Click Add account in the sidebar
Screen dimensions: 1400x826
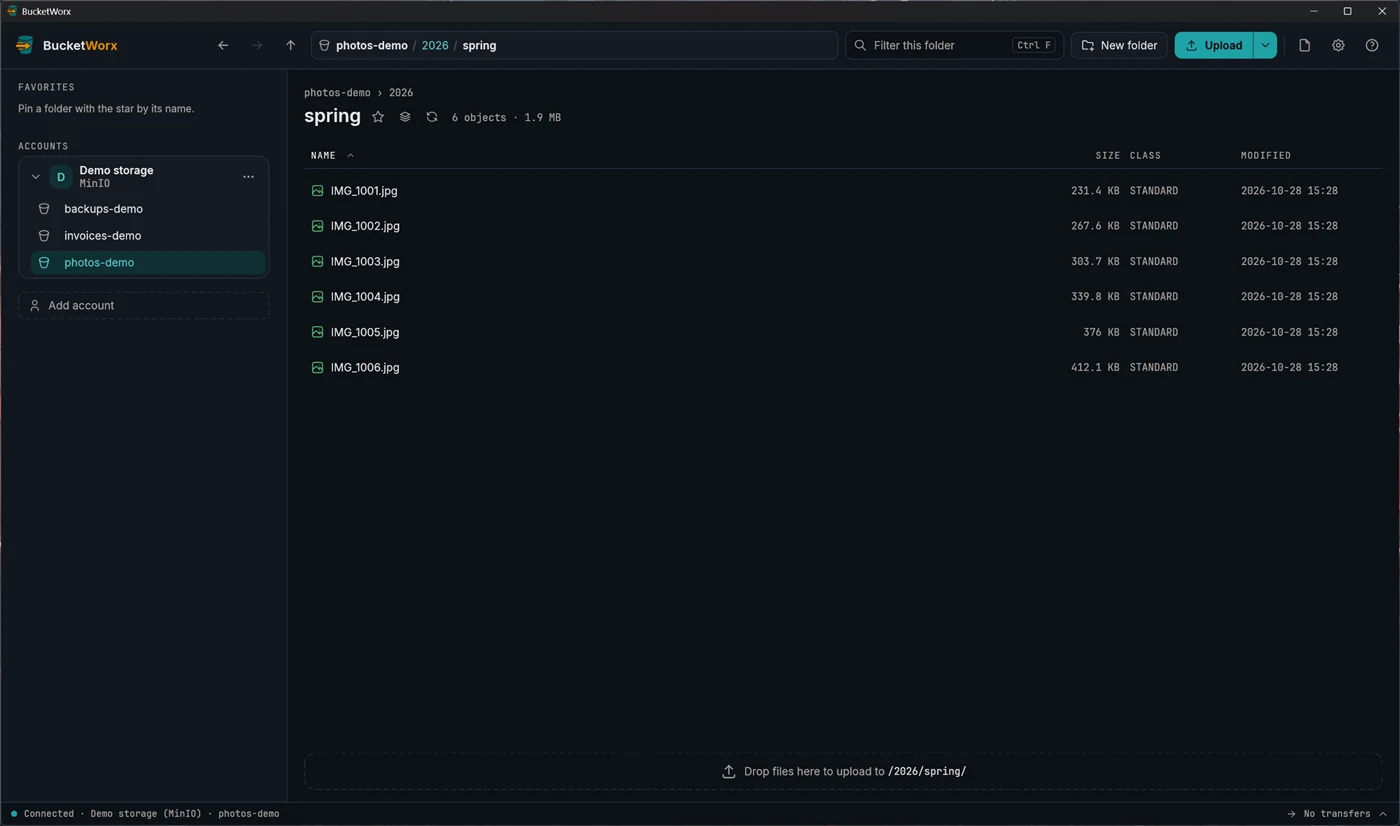[x=143, y=305]
